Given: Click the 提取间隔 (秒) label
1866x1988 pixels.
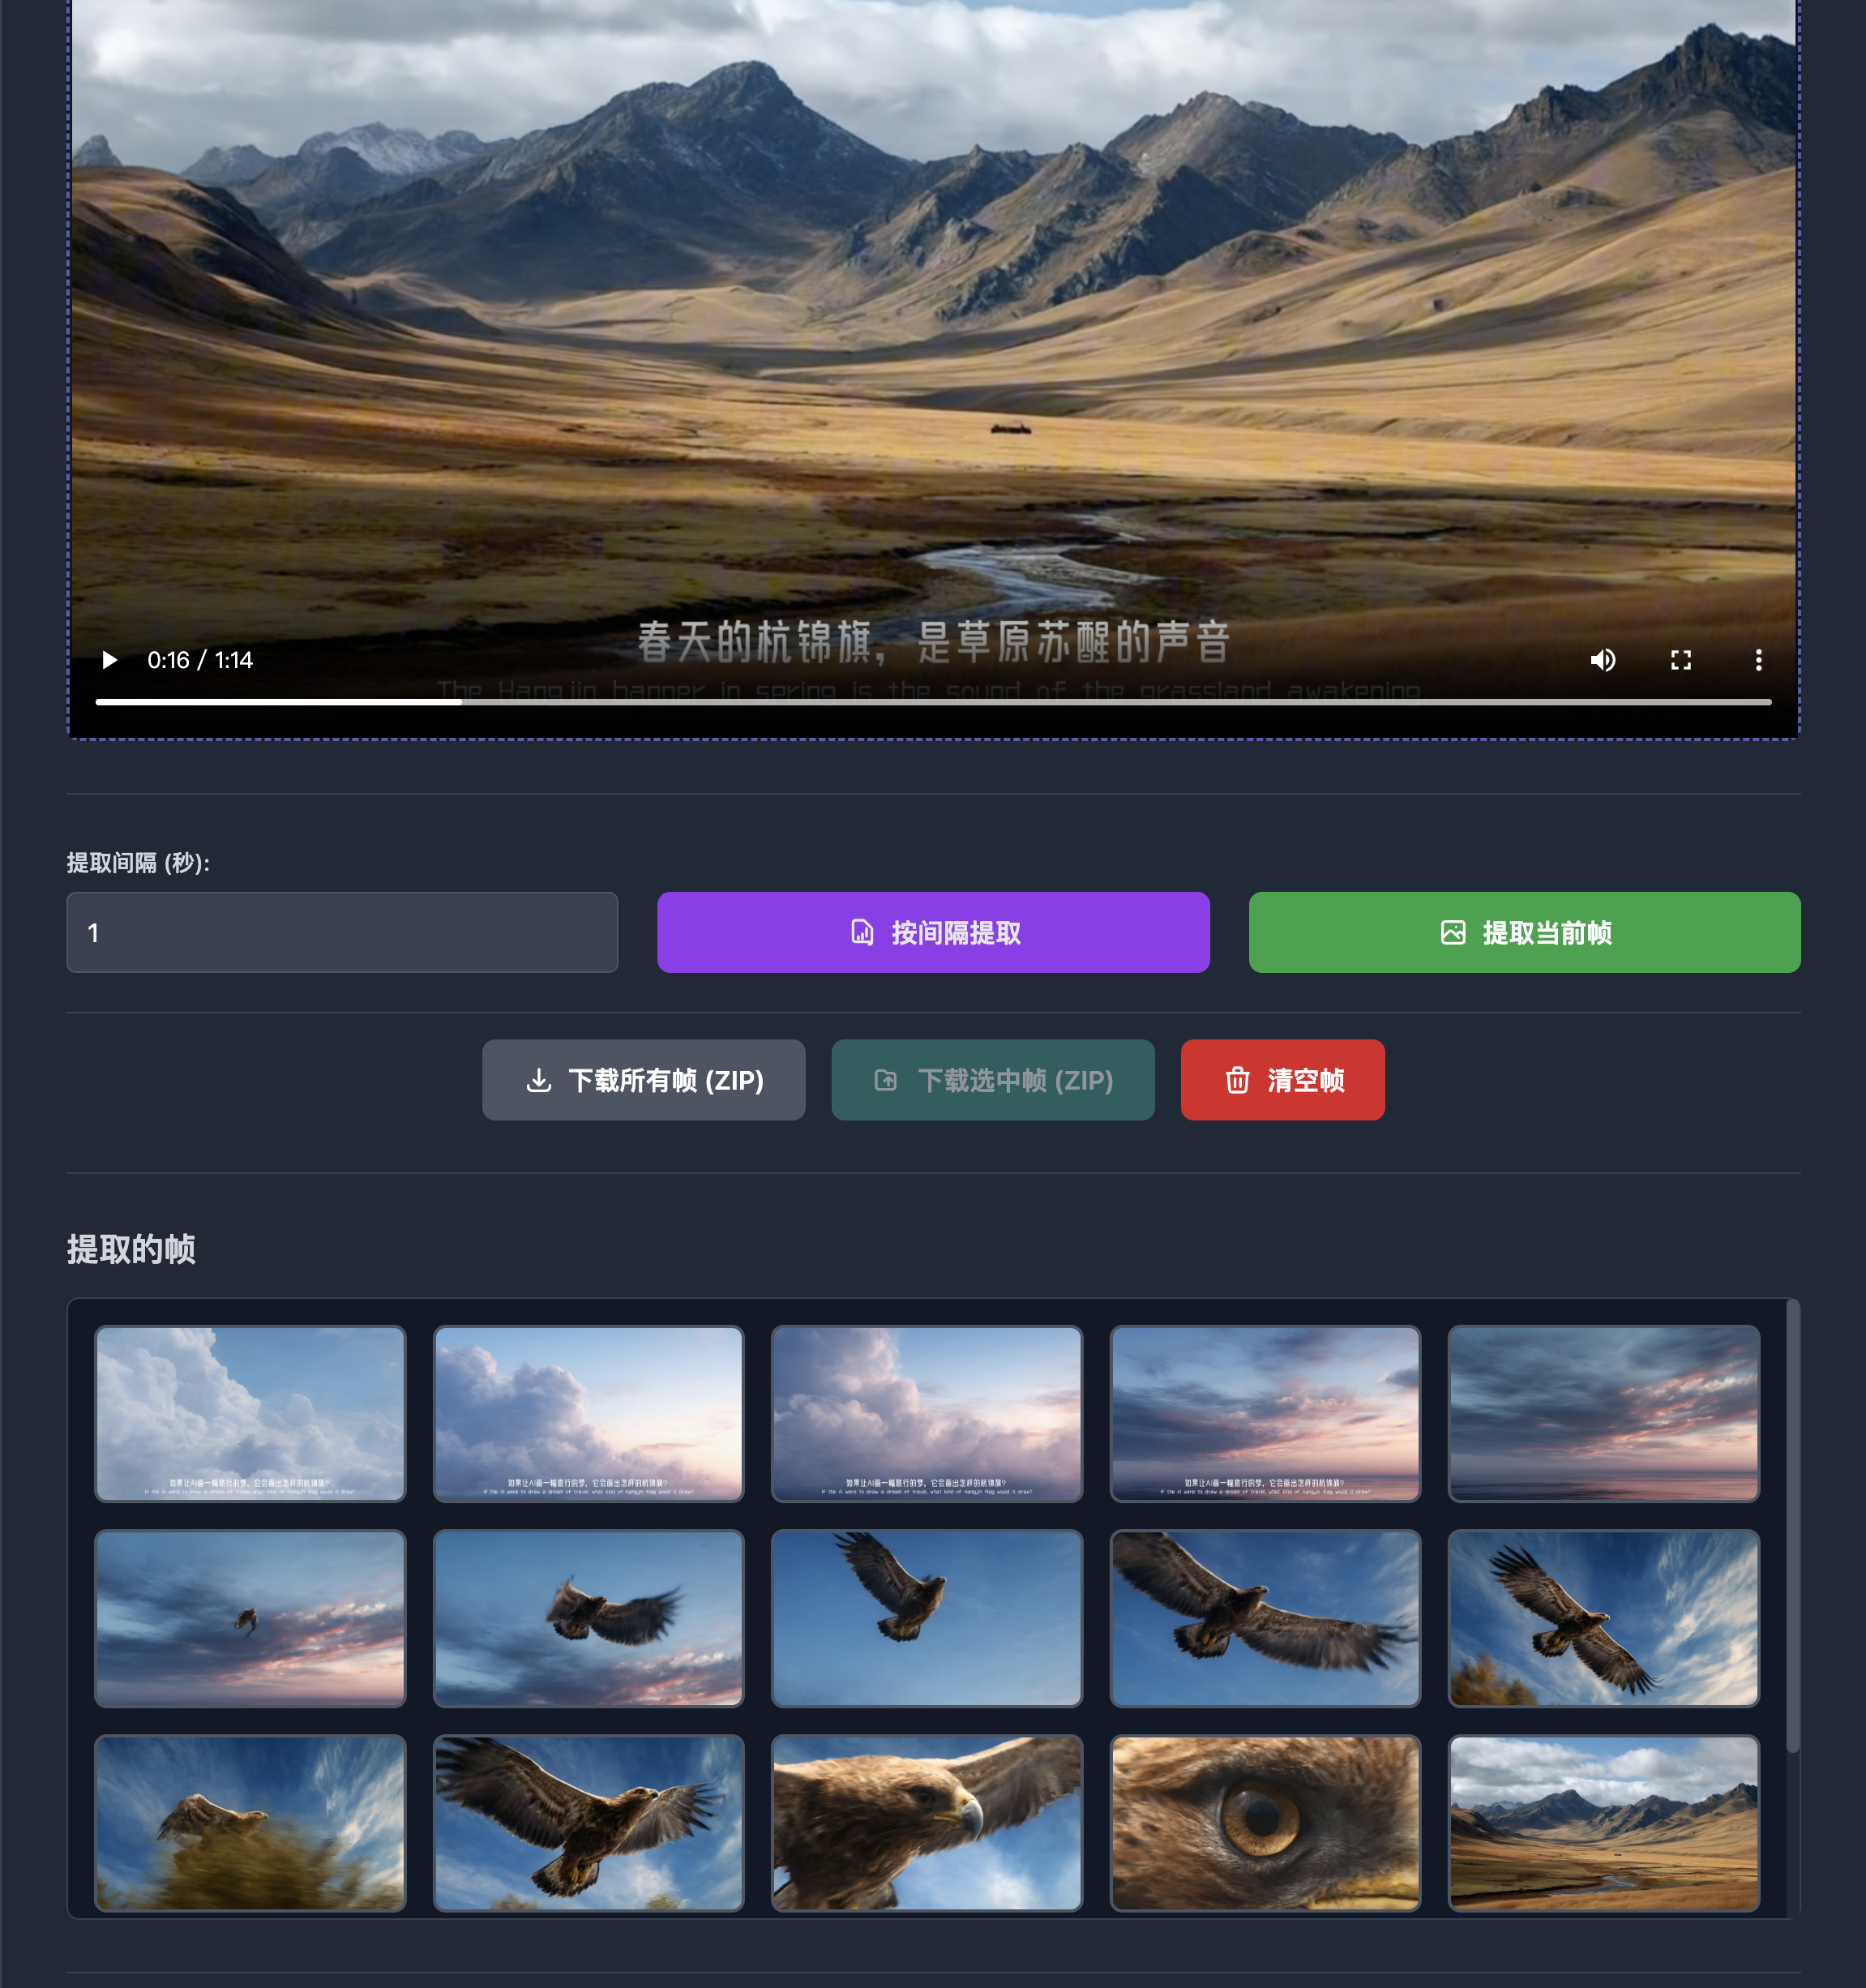Looking at the screenshot, I should (x=138, y=862).
